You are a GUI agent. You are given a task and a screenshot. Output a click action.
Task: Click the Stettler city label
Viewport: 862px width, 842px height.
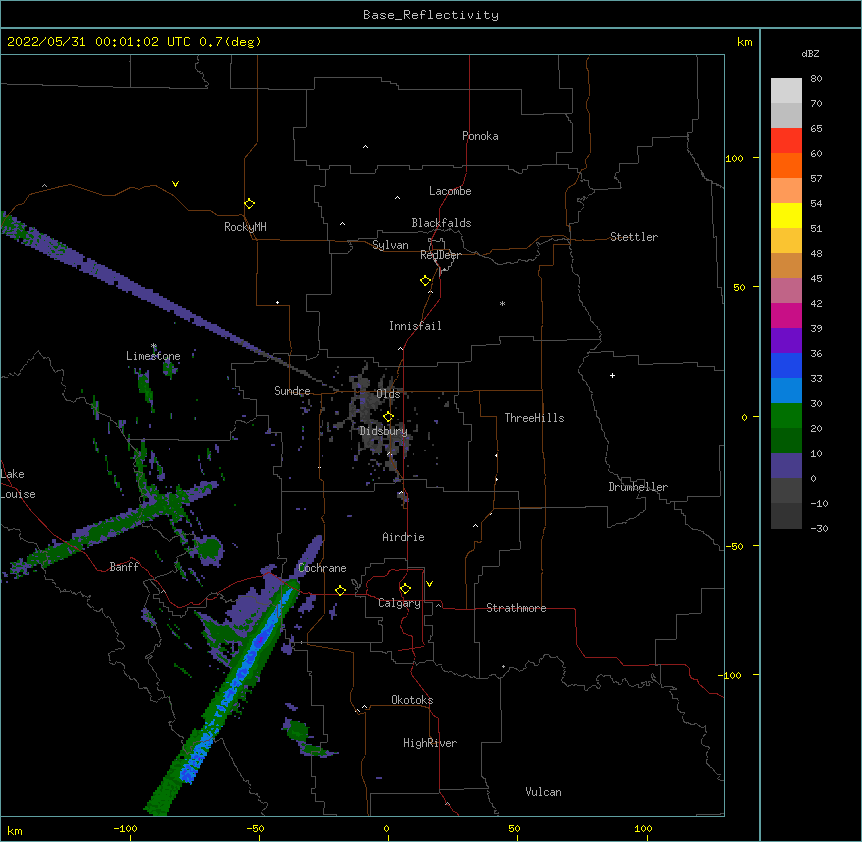click(x=634, y=237)
